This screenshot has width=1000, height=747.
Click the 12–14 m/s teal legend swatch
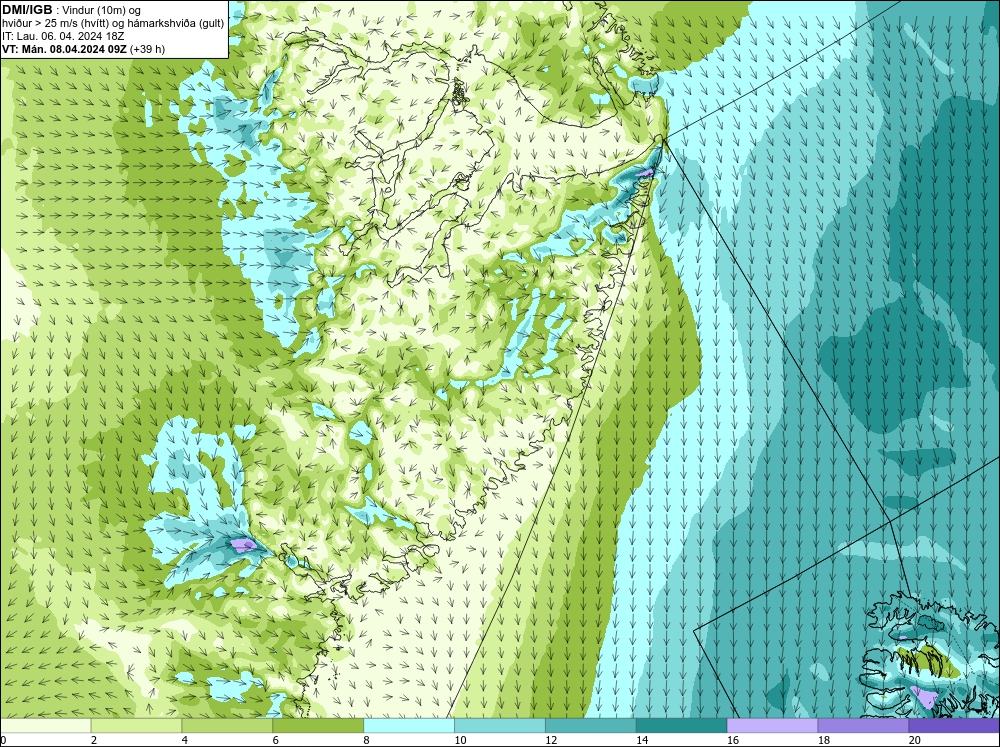[x=591, y=726]
